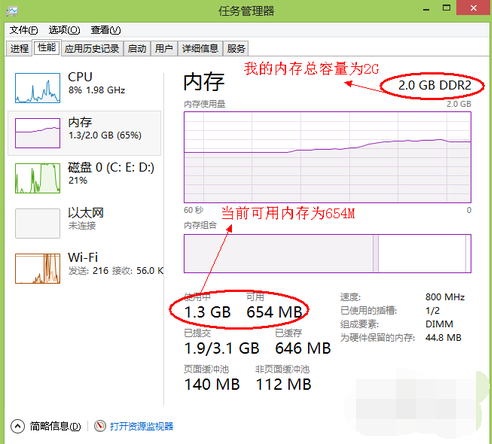
Task: Switch to the 进程 tab
Action: 19,49
